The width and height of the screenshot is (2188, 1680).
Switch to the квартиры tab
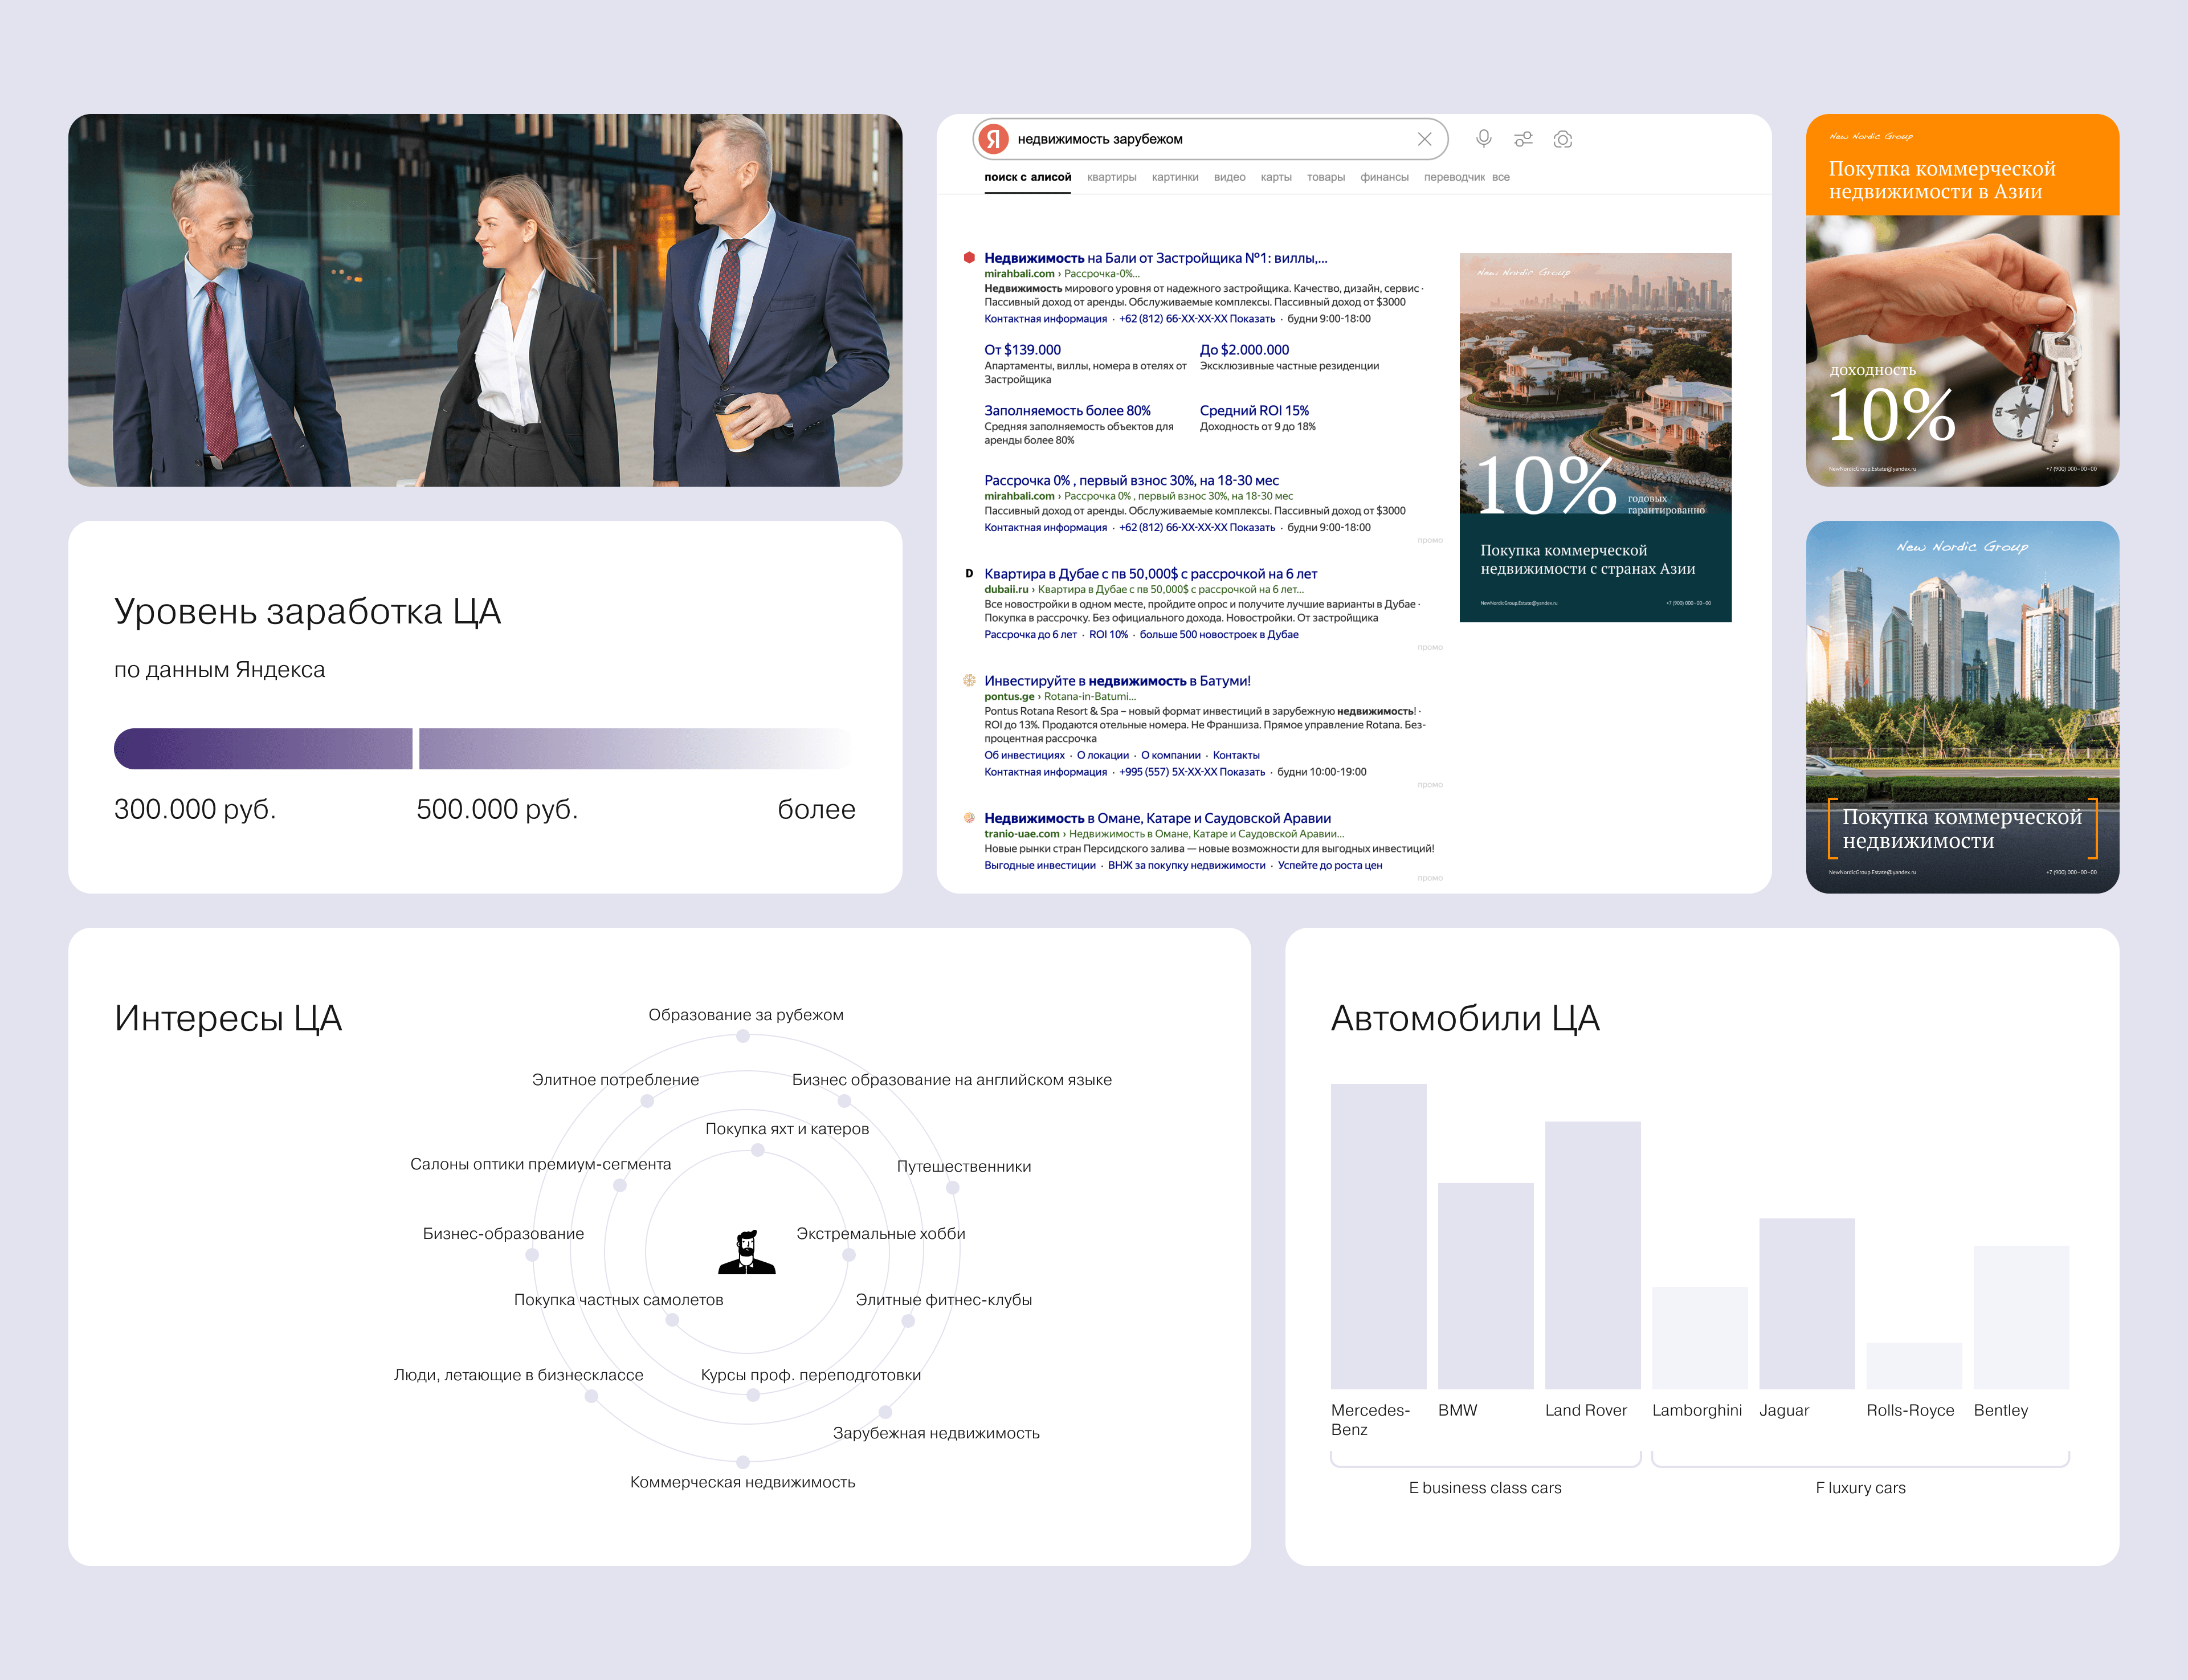(x=1111, y=177)
